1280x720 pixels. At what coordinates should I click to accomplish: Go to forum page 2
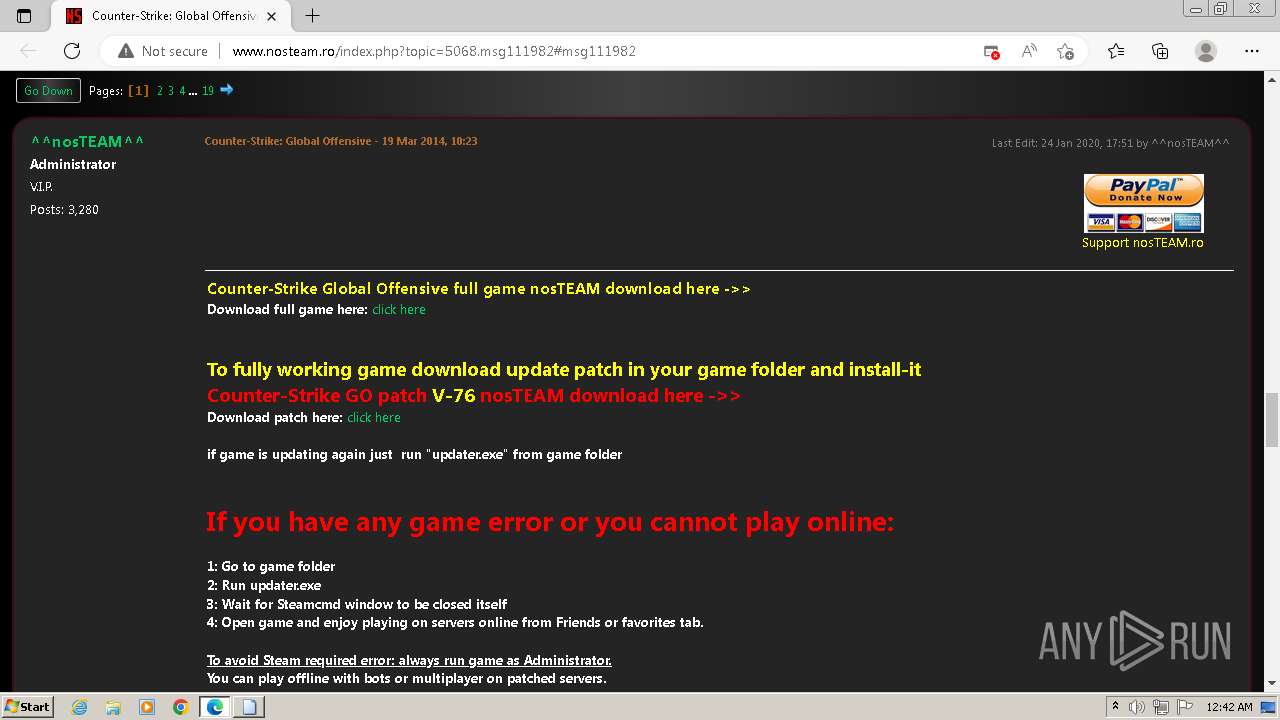point(160,91)
